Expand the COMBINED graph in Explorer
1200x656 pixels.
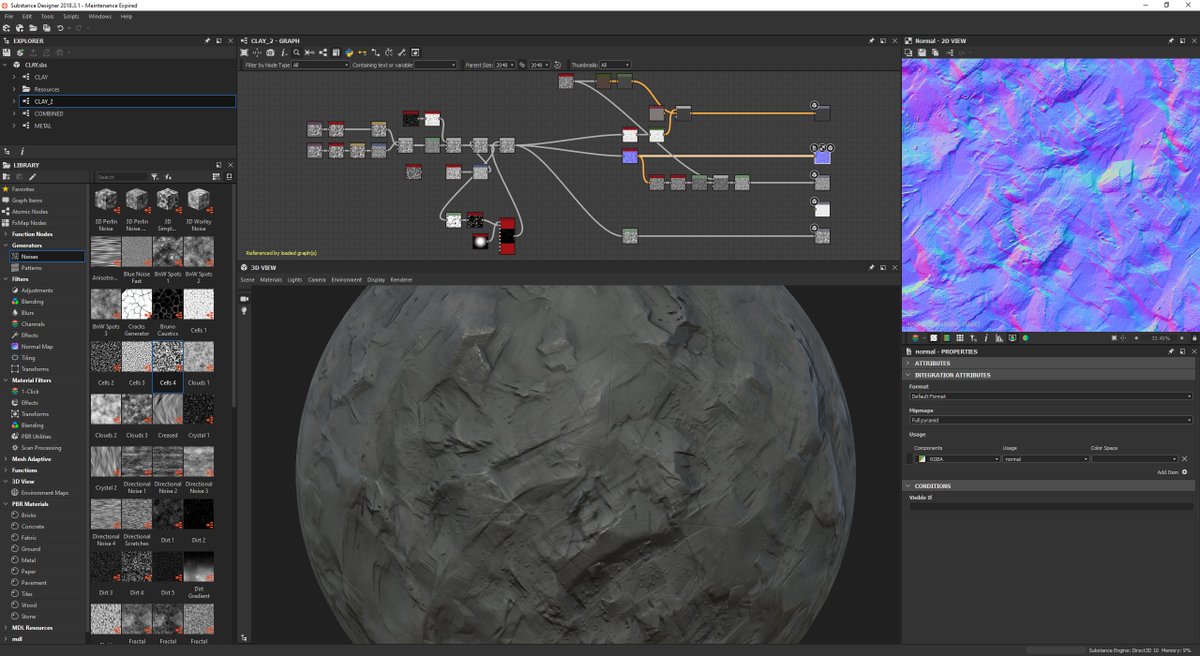pyautogui.click(x=14, y=114)
